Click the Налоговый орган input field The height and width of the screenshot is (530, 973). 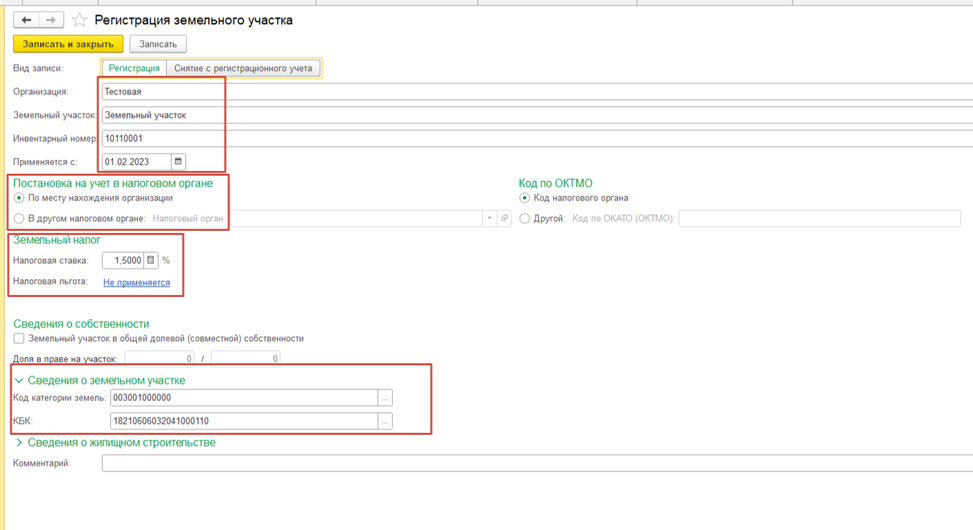(356, 218)
